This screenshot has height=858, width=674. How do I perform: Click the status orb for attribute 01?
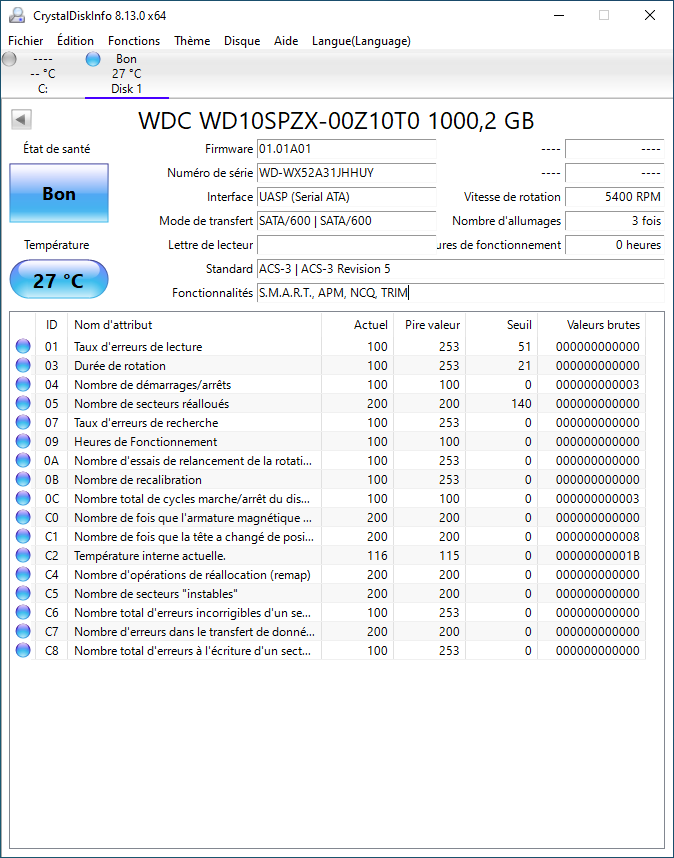(x=23, y=346)
